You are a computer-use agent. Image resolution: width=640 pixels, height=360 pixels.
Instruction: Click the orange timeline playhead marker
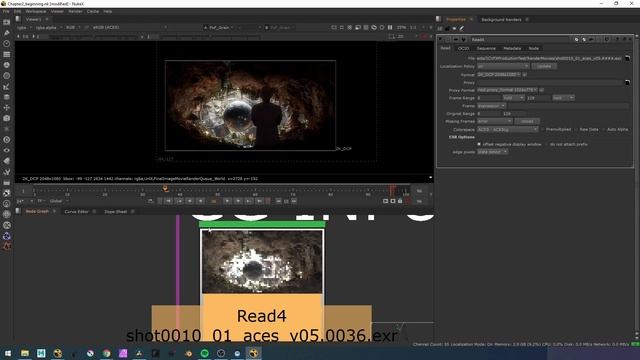pos(165,189)
